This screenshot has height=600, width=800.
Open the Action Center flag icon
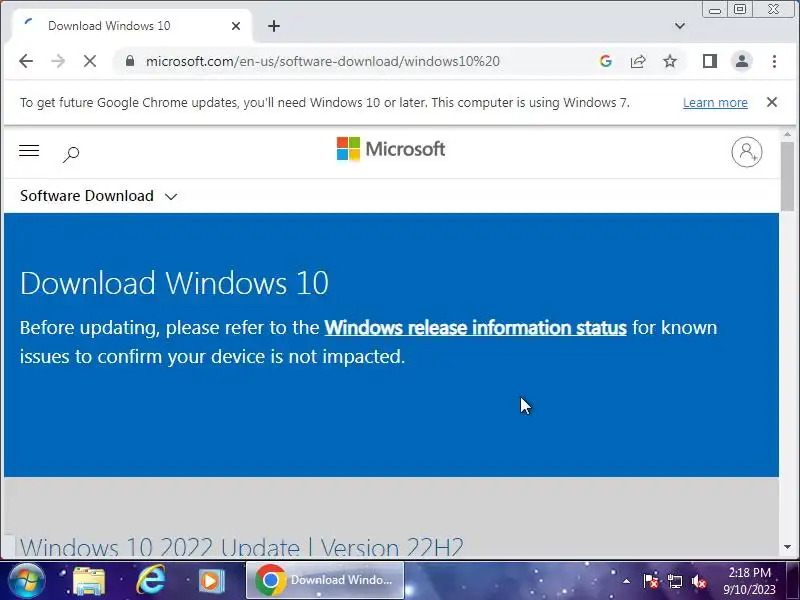tap(651, 581)
